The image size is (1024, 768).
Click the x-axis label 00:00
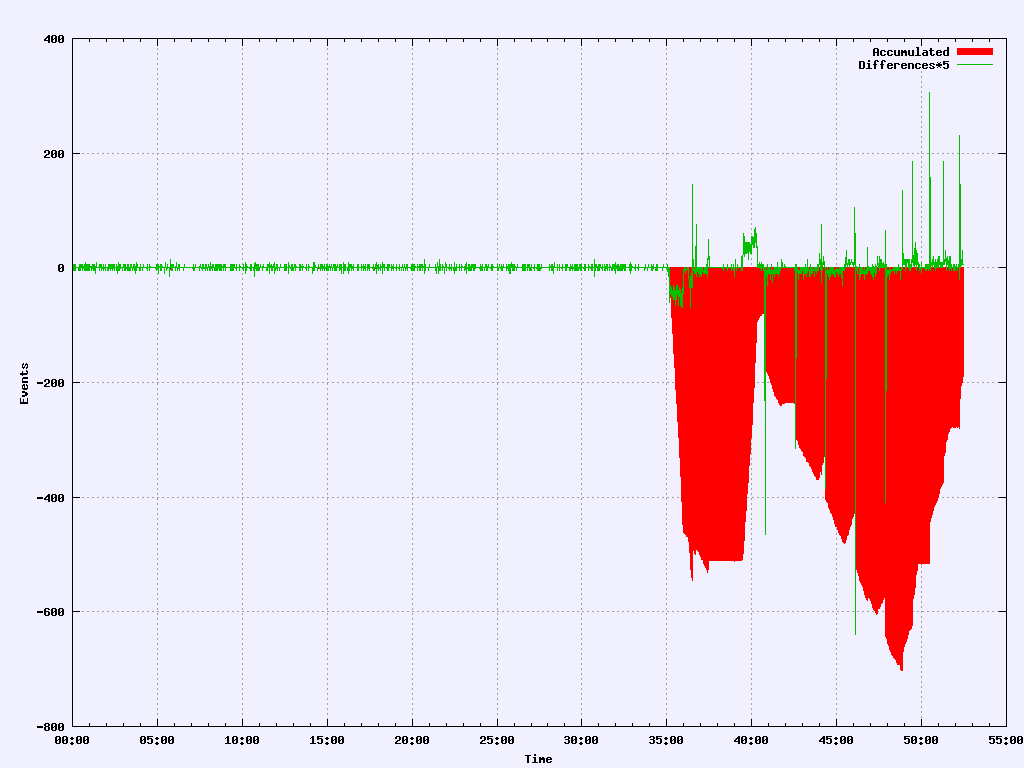72,741
